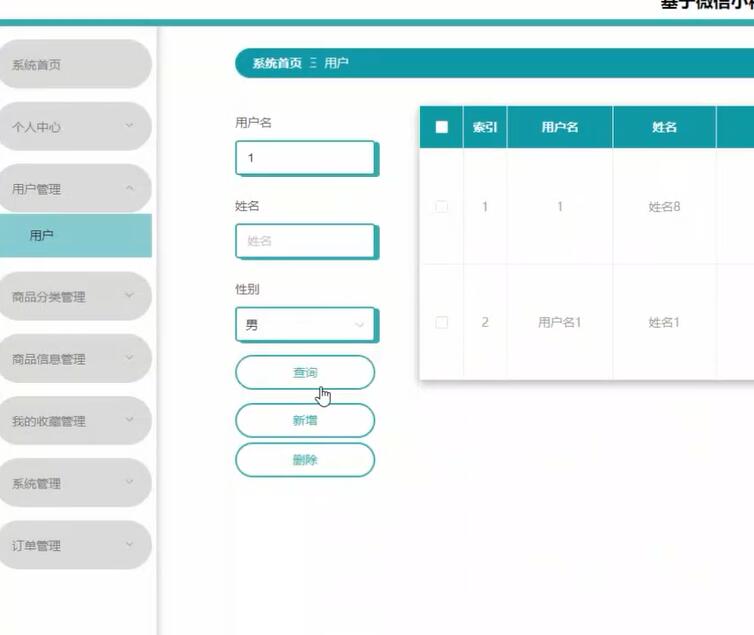The image size is (754, 635).
Task: Check the row checkbox for 姓名8
Action: 442,207
